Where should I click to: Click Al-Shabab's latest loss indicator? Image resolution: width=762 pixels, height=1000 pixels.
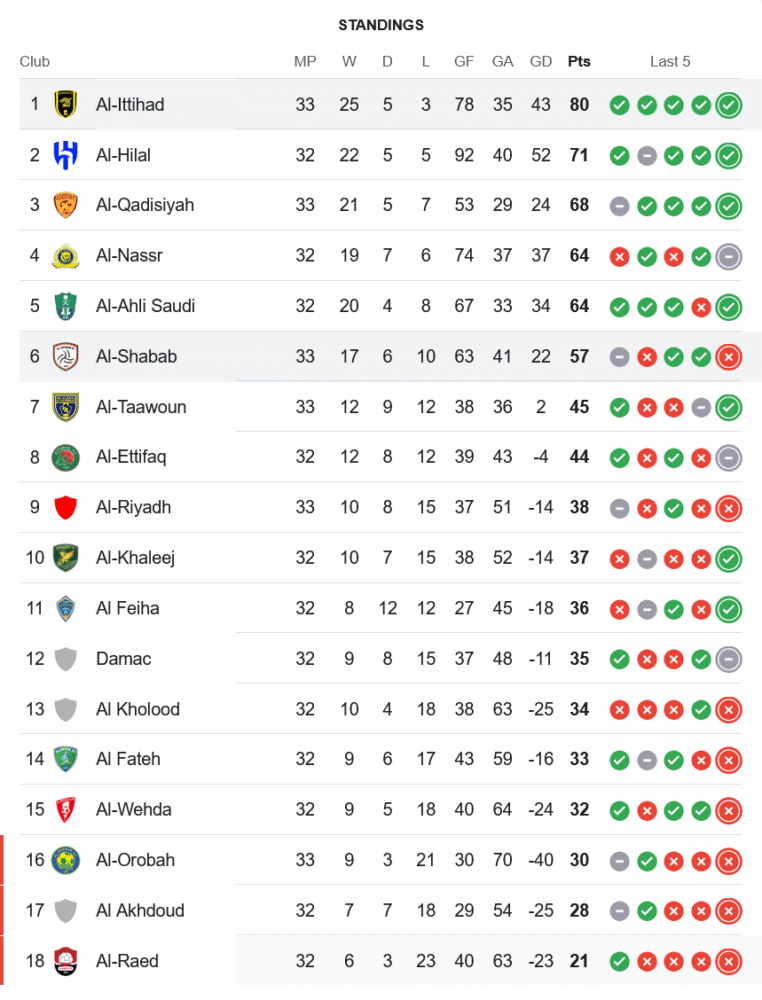coord(729,356)
